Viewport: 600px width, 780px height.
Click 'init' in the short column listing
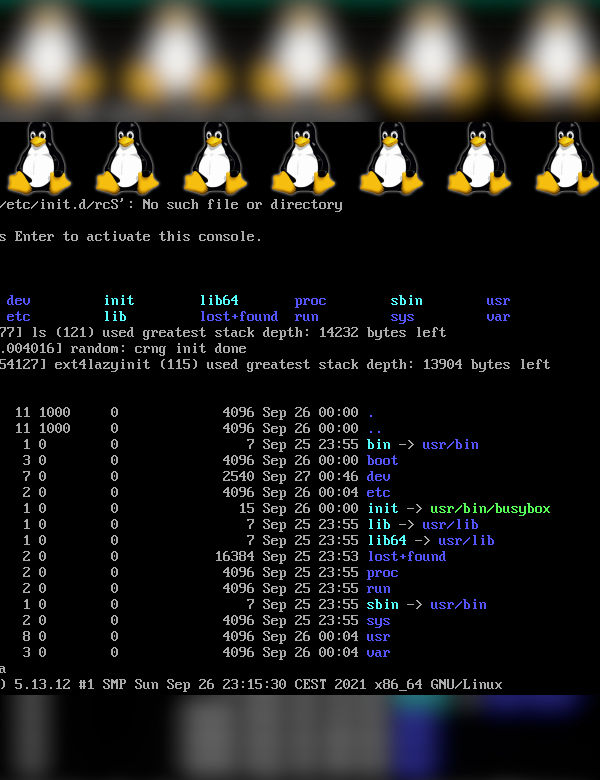[119, 300]
